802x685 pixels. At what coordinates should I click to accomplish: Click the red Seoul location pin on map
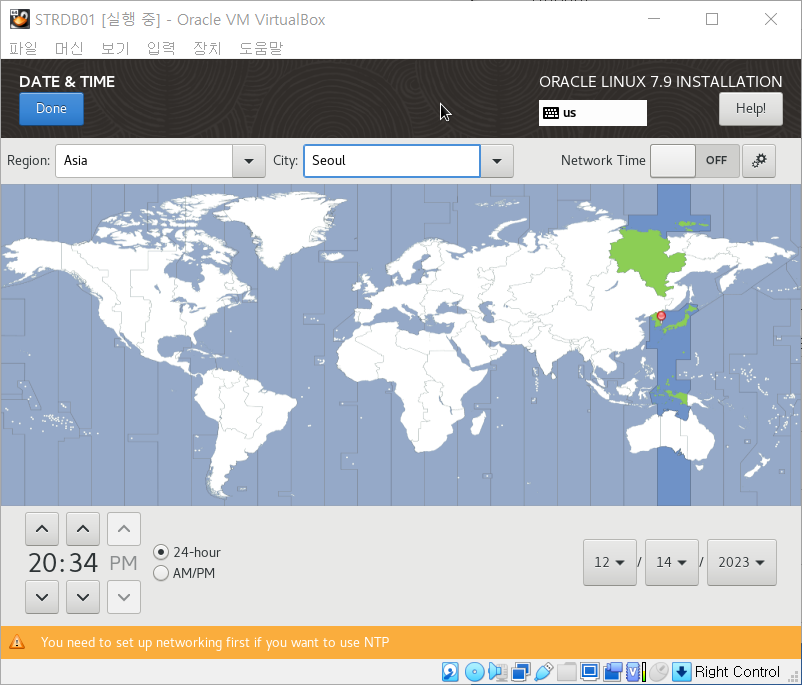[661, 317]
